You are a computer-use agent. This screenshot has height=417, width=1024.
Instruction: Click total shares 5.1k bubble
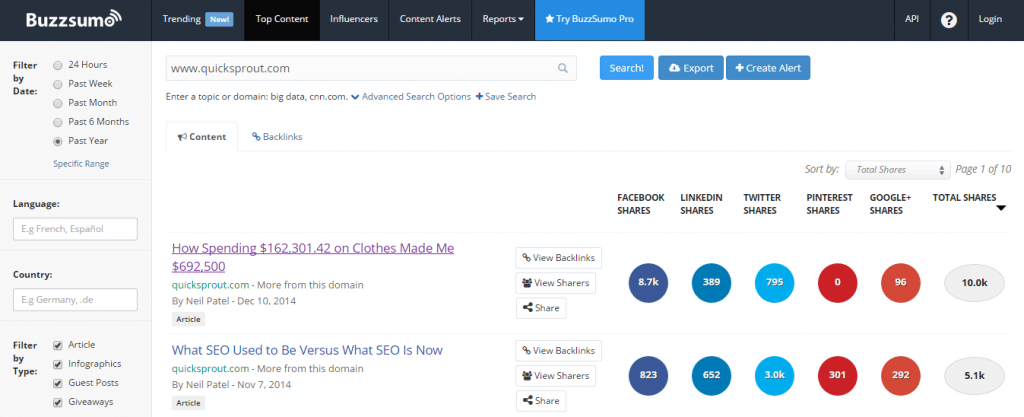tap(974, 375)
